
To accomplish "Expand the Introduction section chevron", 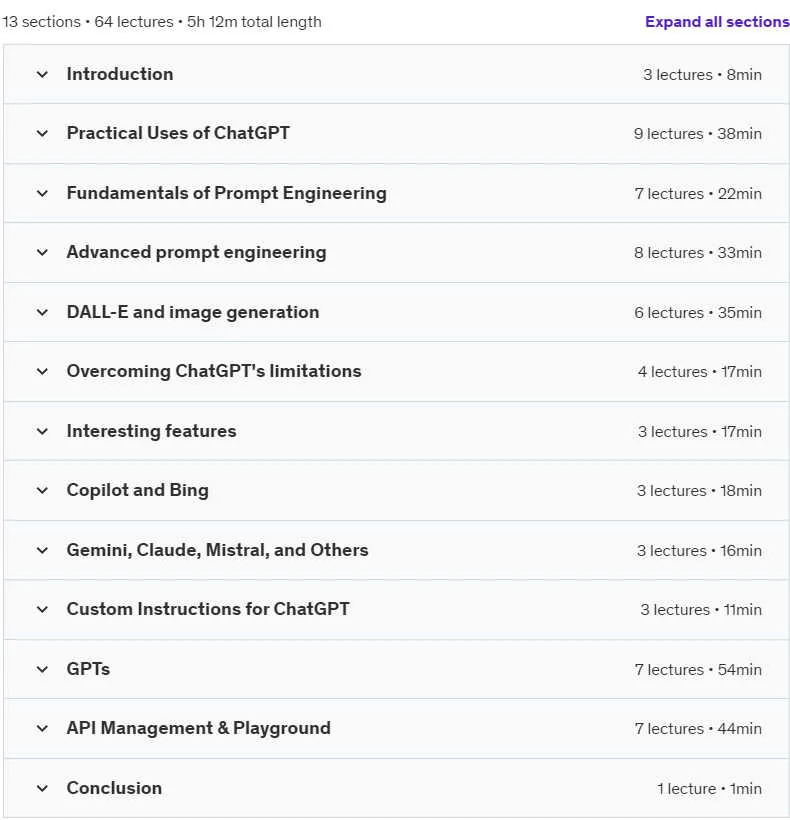I will [42, 74].
